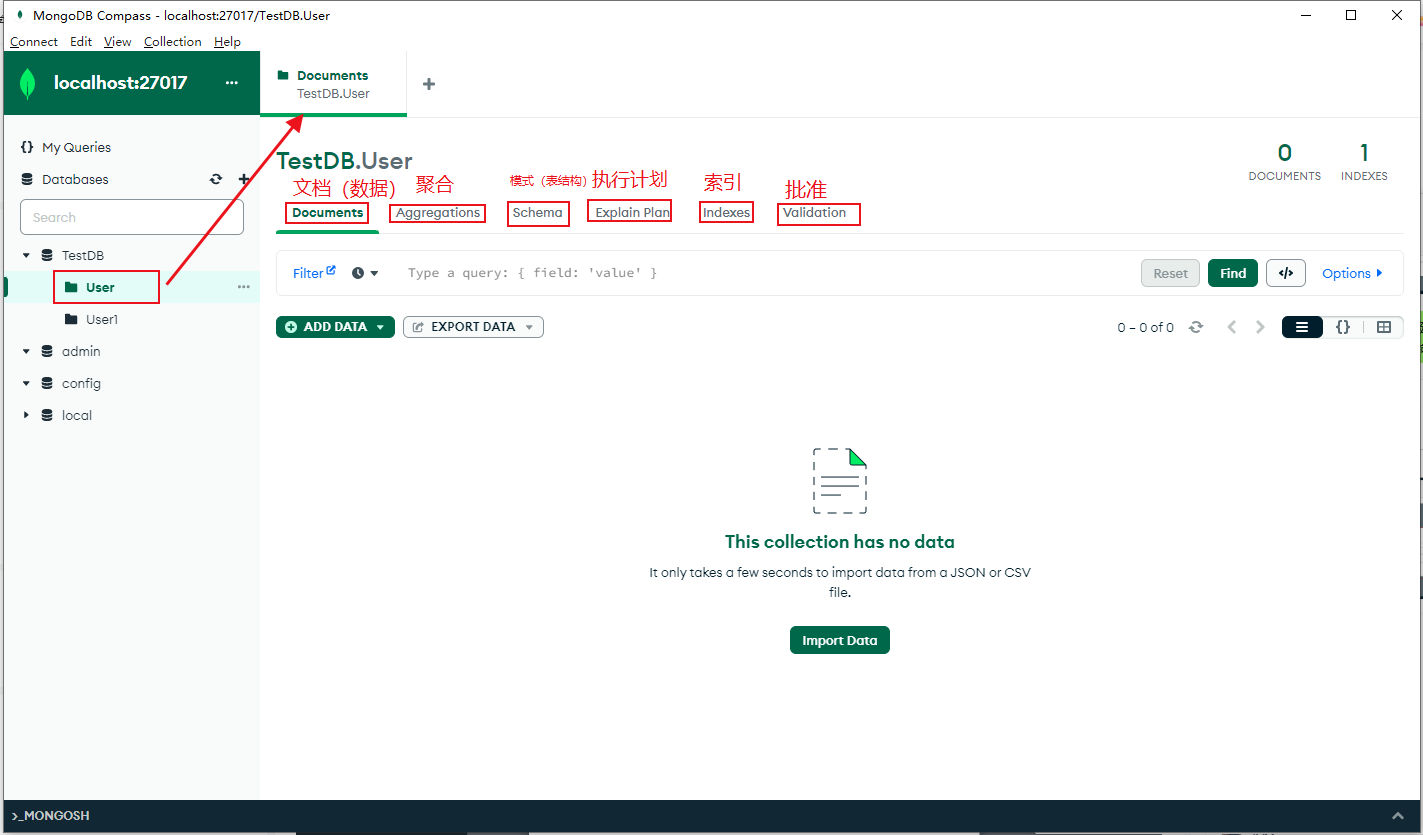Expand the config database
Screen dimensions: 1423x835
click(x=26, y=384)
